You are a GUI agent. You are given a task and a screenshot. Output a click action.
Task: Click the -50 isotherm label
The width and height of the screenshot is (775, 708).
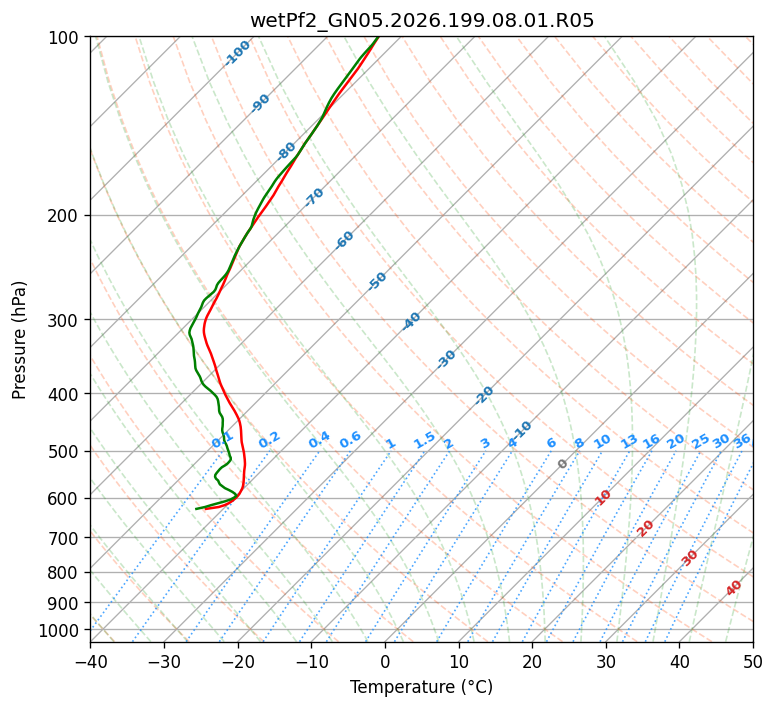(377, 281)
